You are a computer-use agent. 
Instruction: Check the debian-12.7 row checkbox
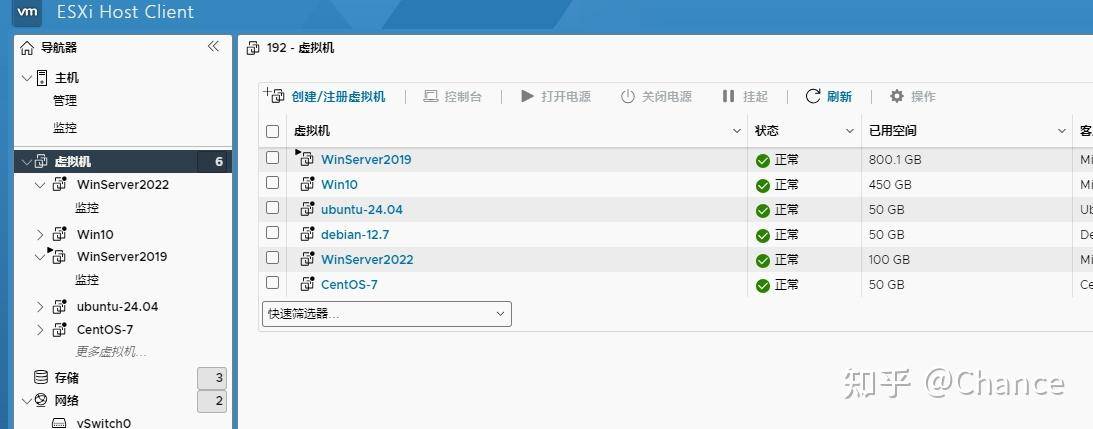(x=273, y=233)
